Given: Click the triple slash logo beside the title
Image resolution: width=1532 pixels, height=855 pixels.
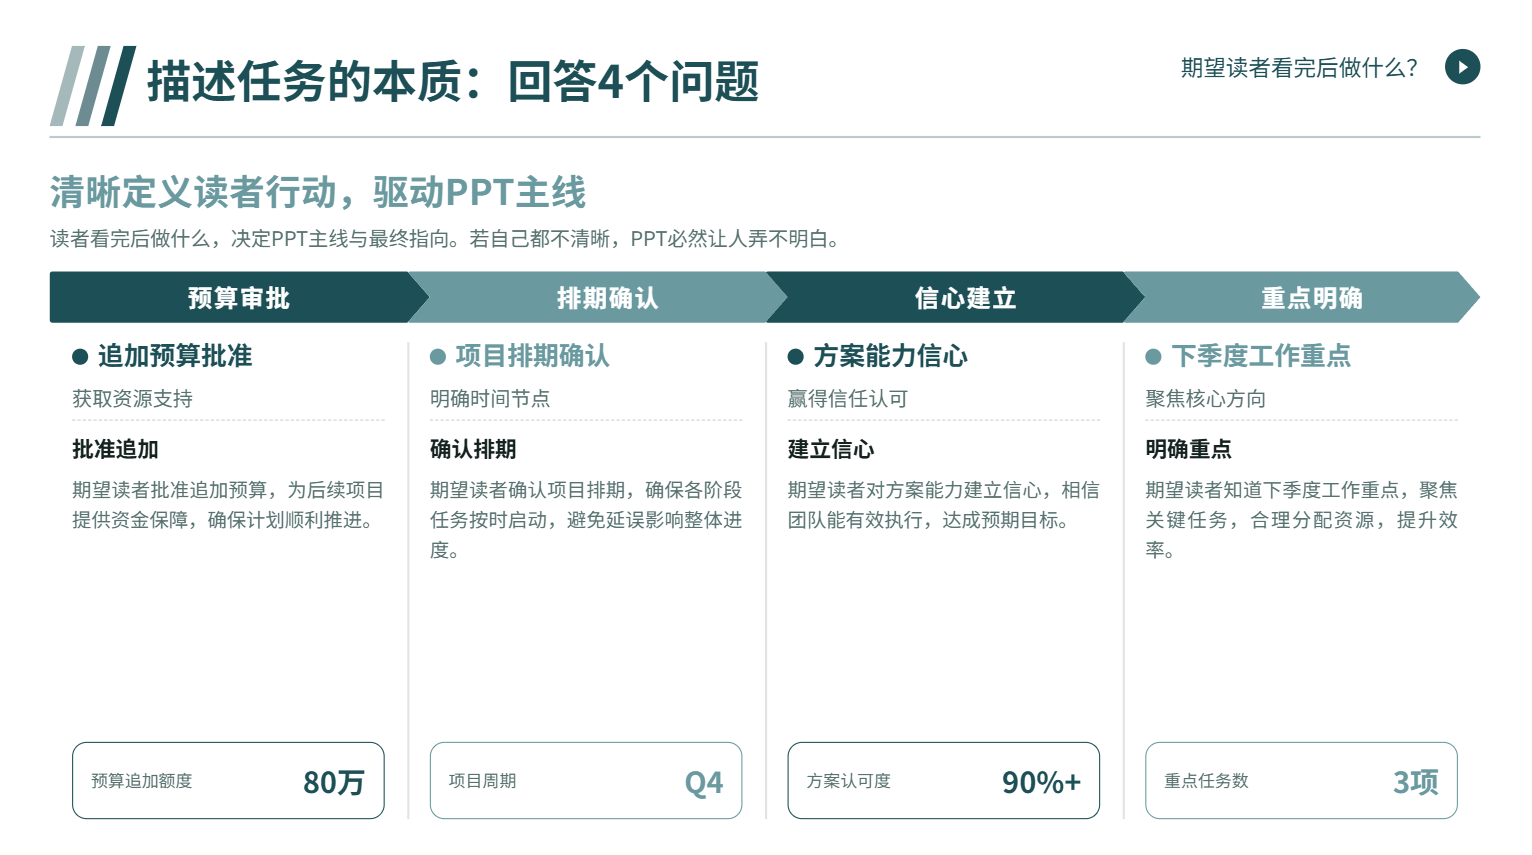Looking at the screenshot, I should pos(93,86).
